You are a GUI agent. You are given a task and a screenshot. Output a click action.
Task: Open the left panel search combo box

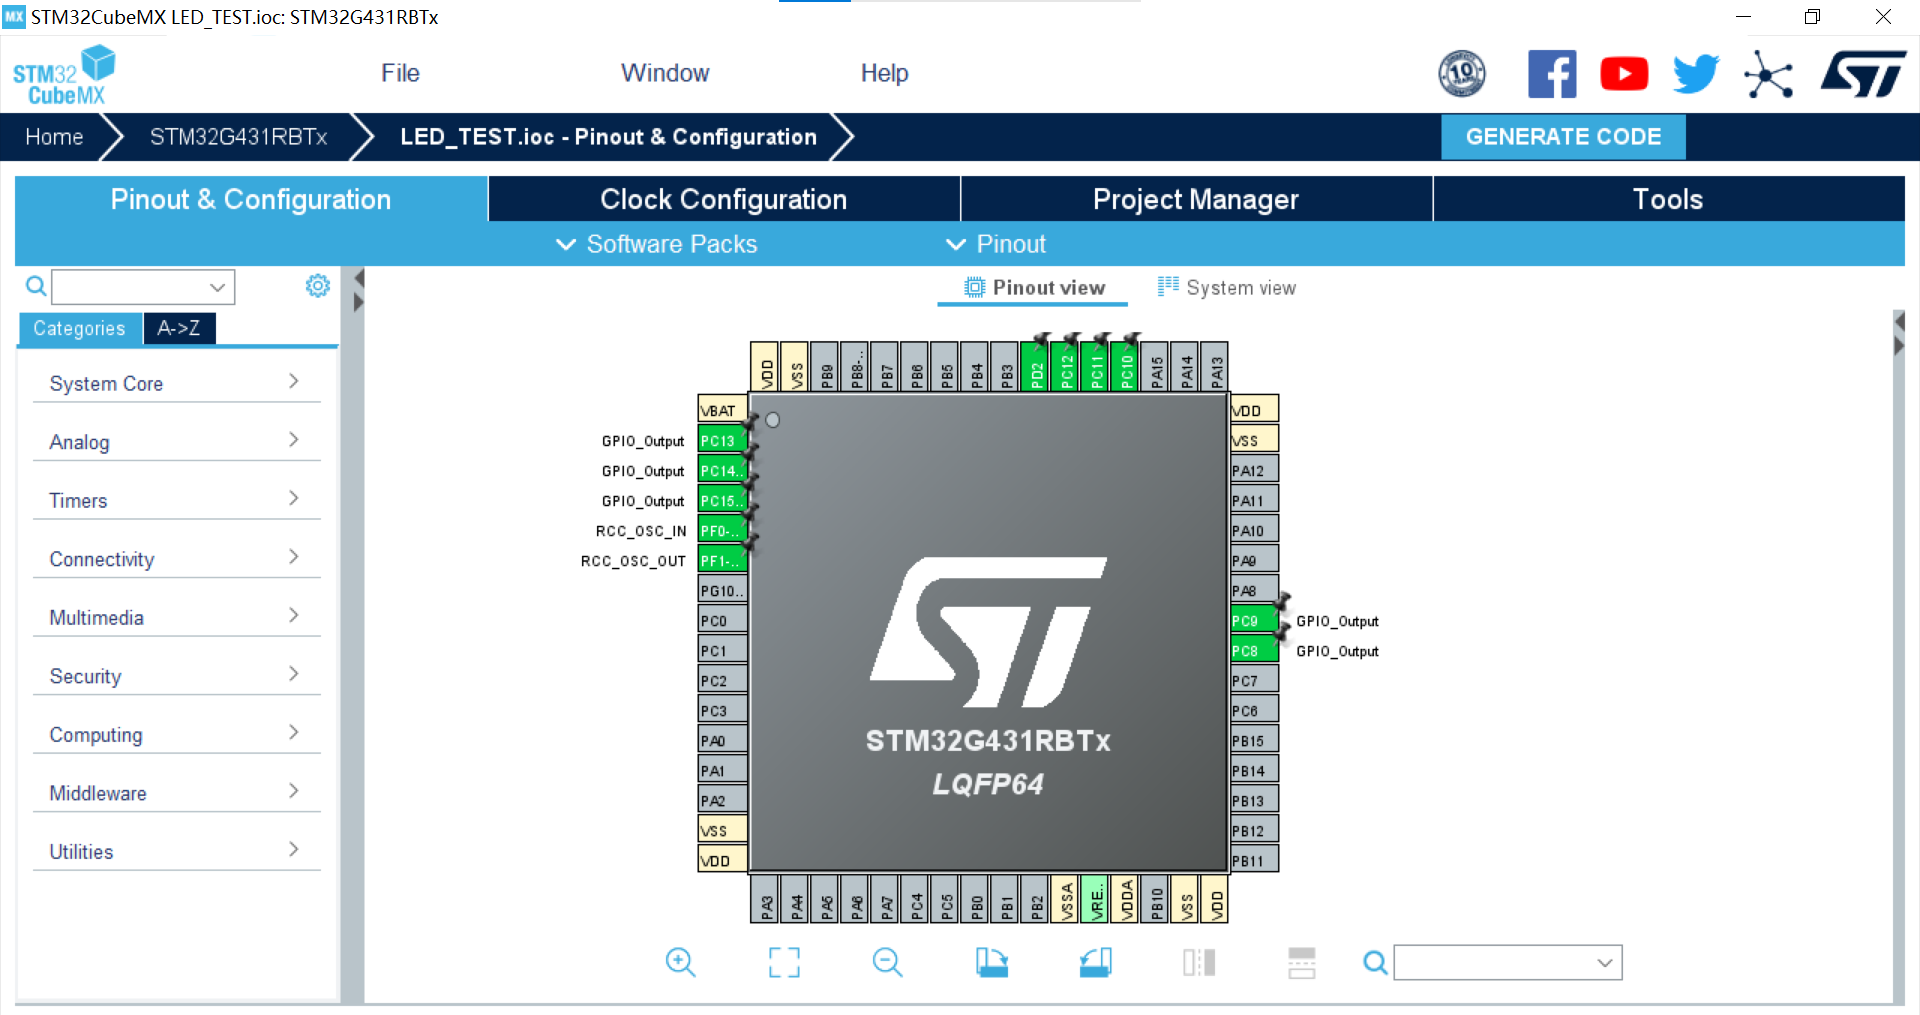pyautogui.click(x=143, y=287)
